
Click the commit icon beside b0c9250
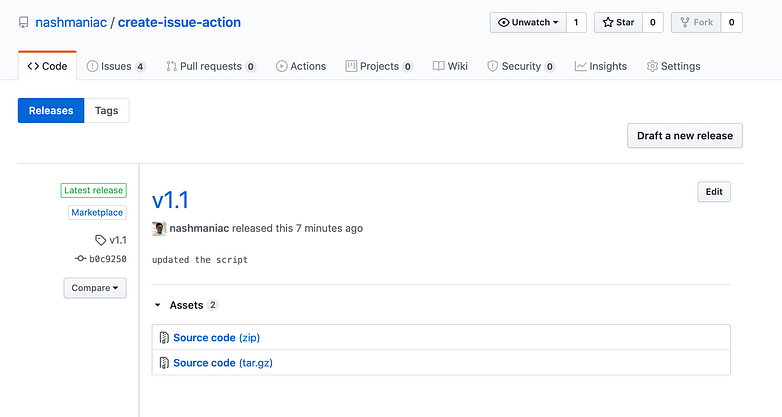point(80,258)
